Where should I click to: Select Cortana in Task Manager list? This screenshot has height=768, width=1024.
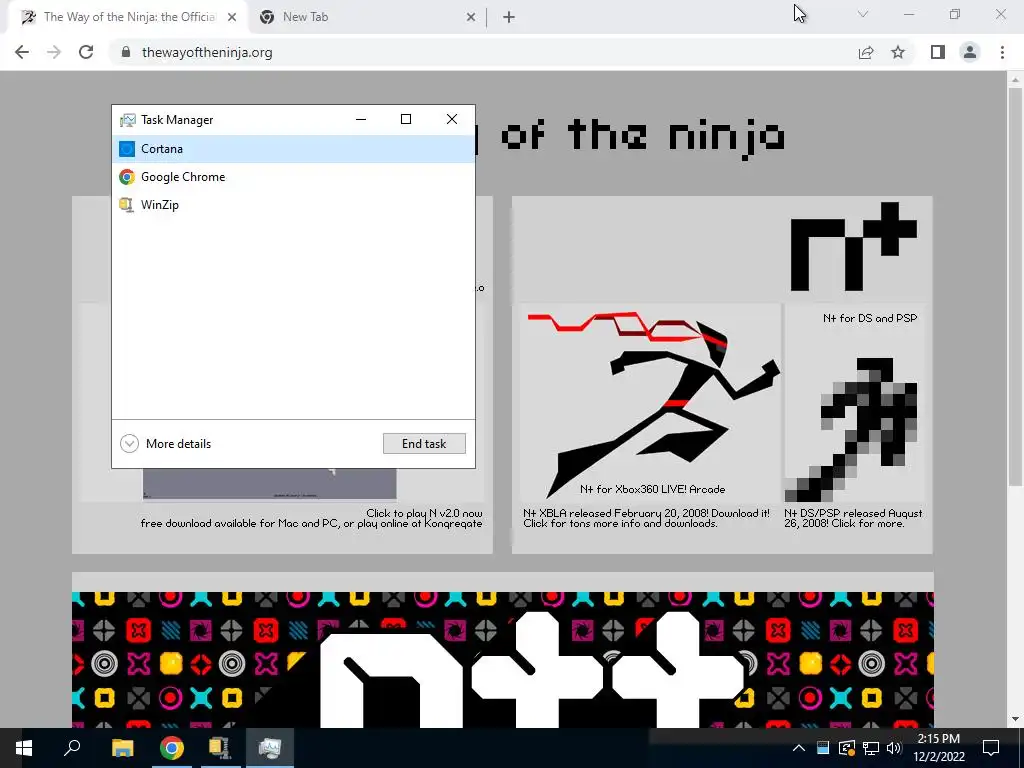coord(293,149)
